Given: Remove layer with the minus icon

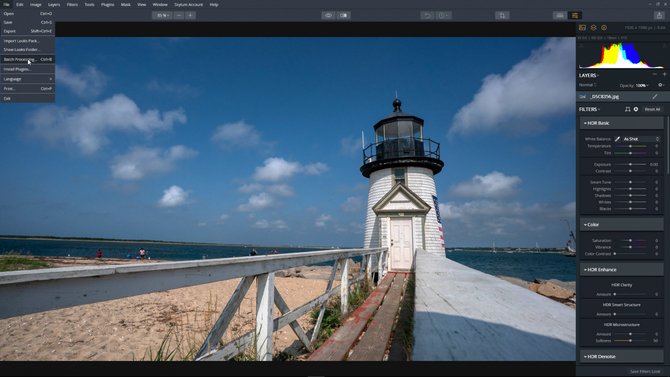Looking at the screenshot, I should click(x=655, y=74).
